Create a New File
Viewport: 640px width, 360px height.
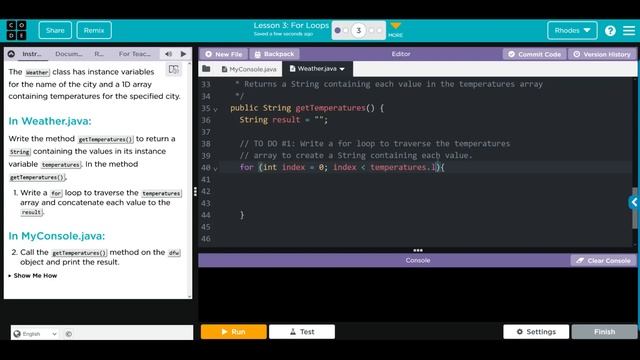pos(224,54)
